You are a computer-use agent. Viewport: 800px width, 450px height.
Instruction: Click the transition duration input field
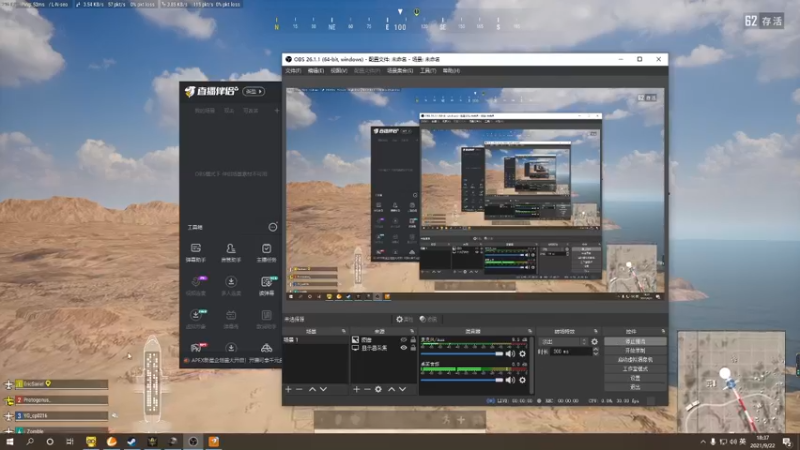point(571,352)
